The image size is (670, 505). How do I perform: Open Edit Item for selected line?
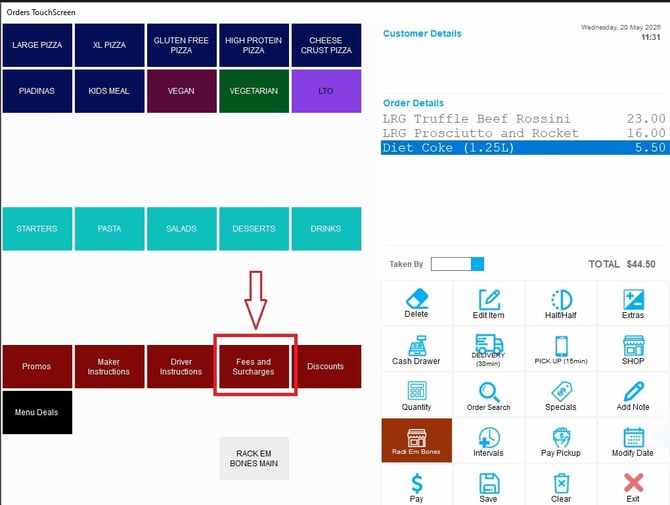[x=488, y=304]
